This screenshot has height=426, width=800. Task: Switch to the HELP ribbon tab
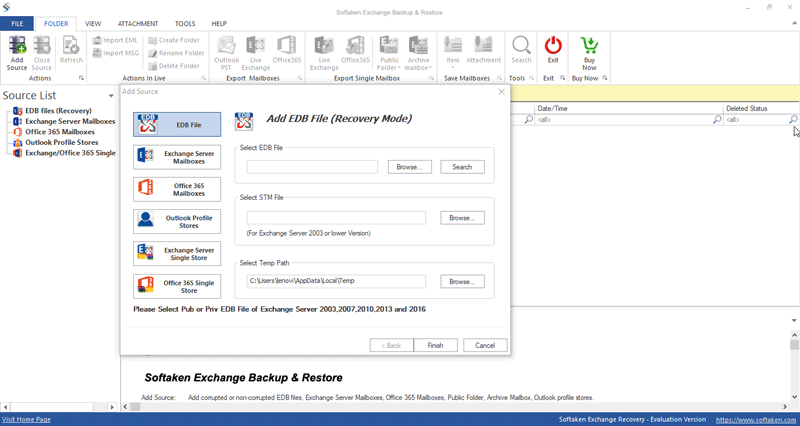219,23
